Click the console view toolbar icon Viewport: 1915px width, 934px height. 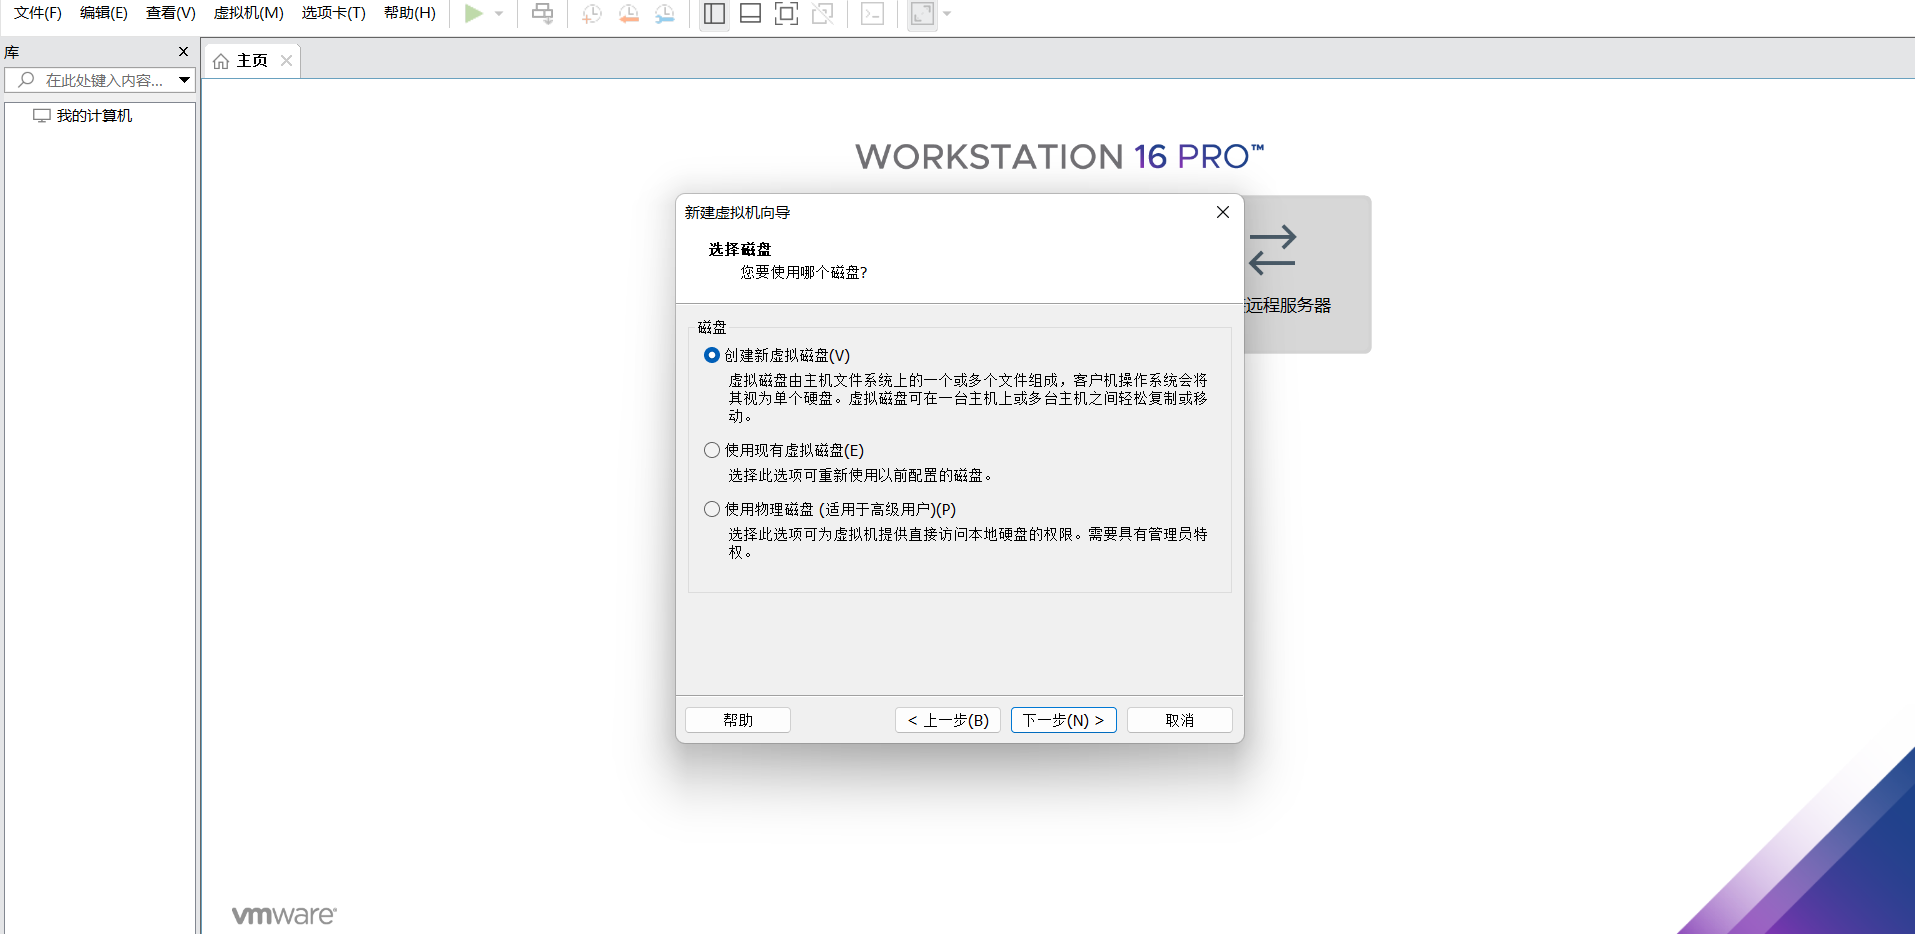click(873, 13)
